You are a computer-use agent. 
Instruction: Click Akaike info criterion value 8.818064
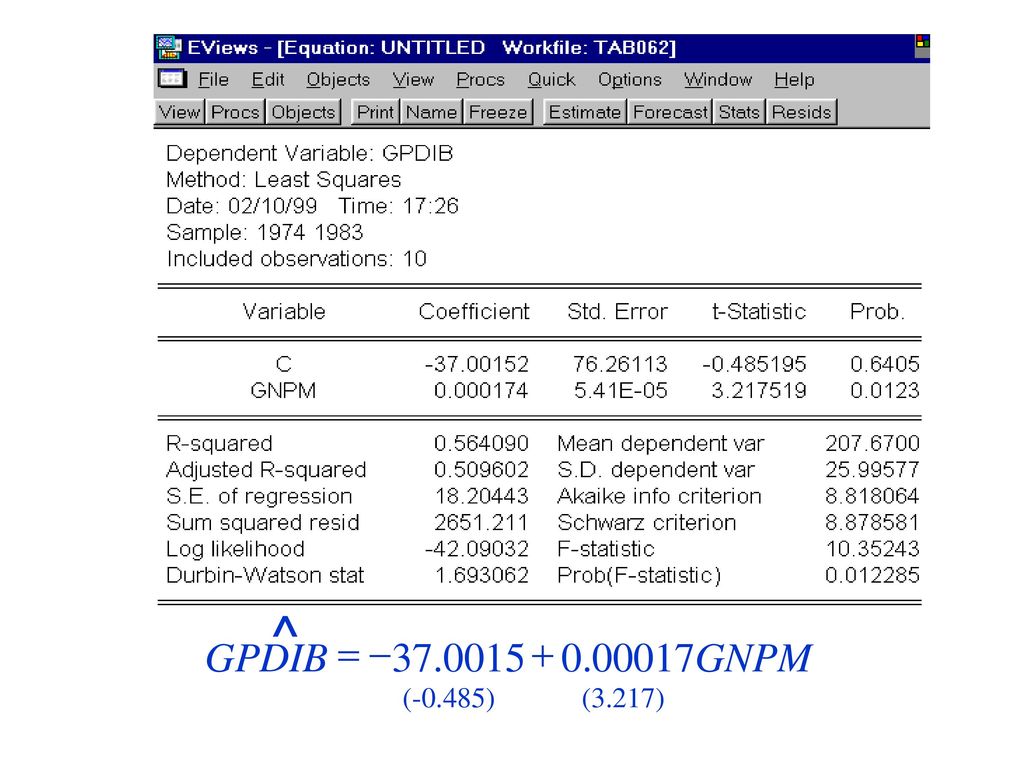coord(872,496)
